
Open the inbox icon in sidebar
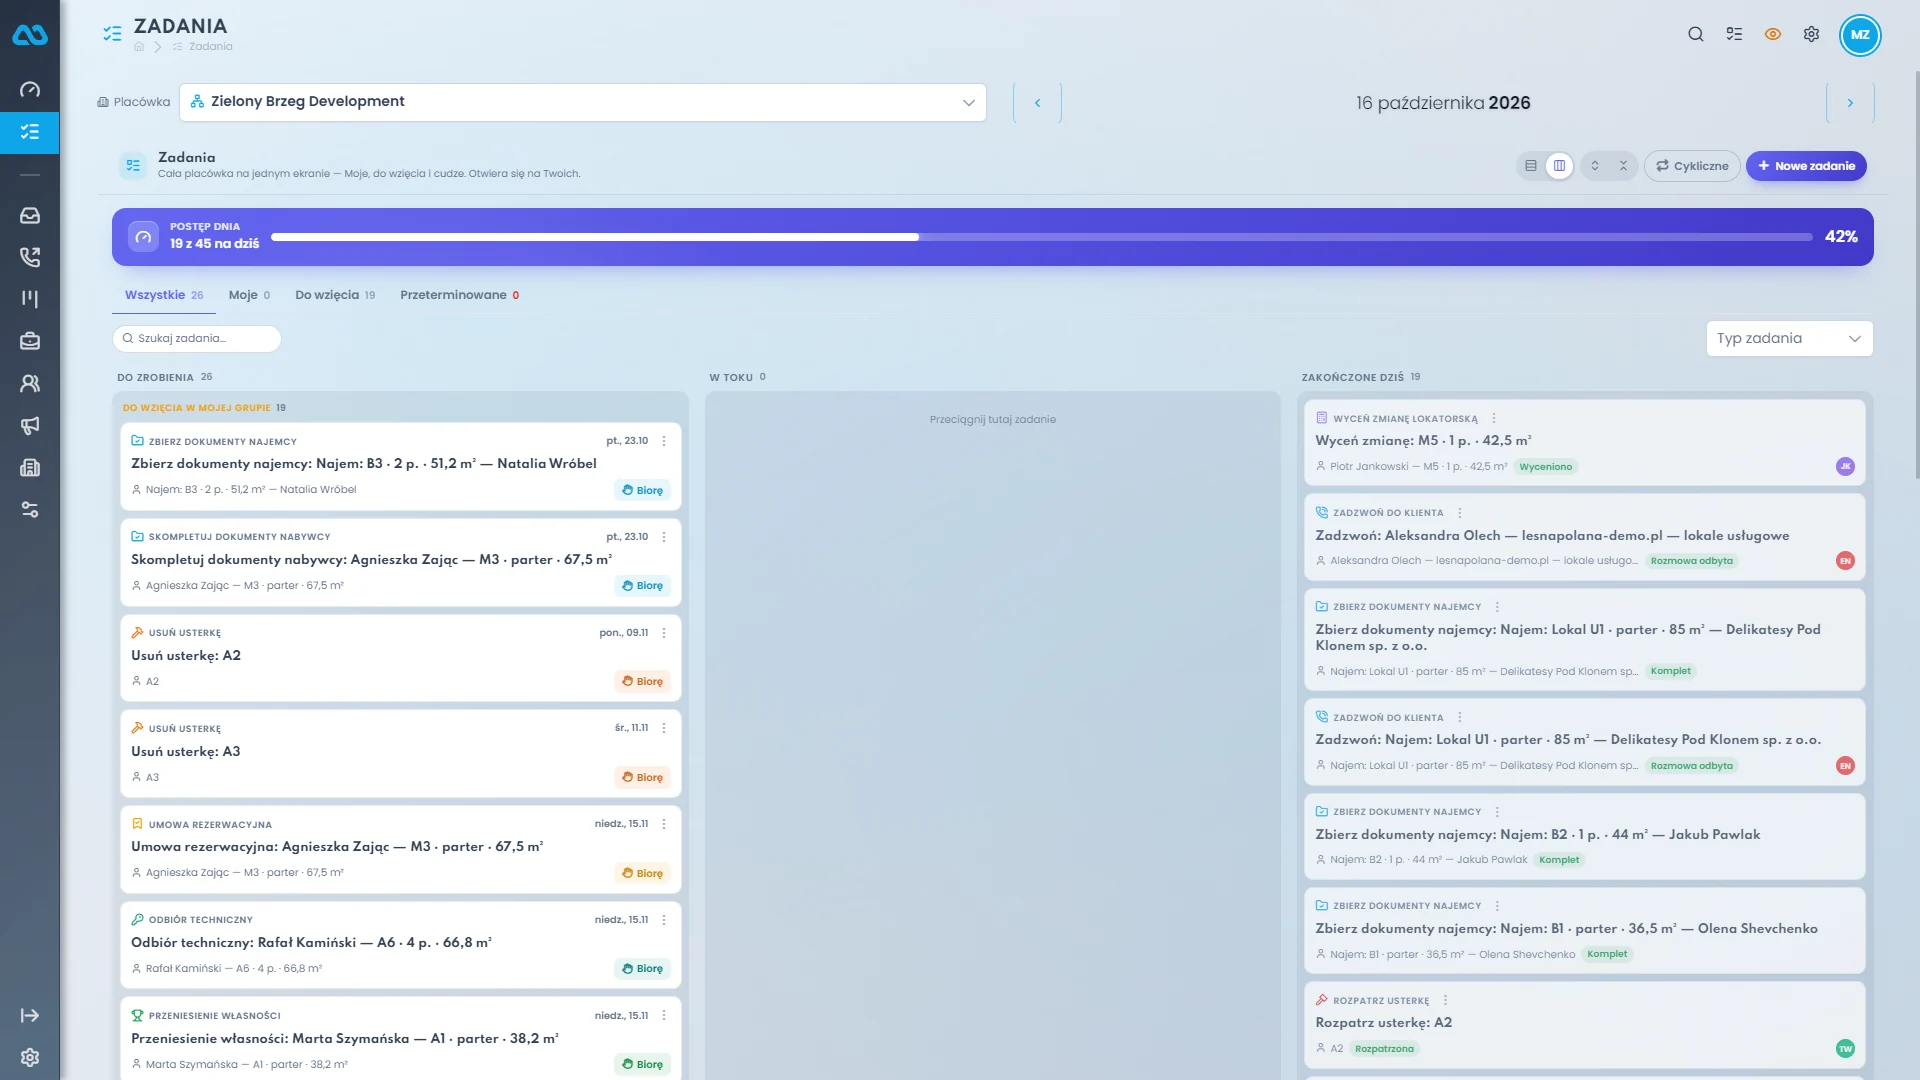tap(30, 215)
